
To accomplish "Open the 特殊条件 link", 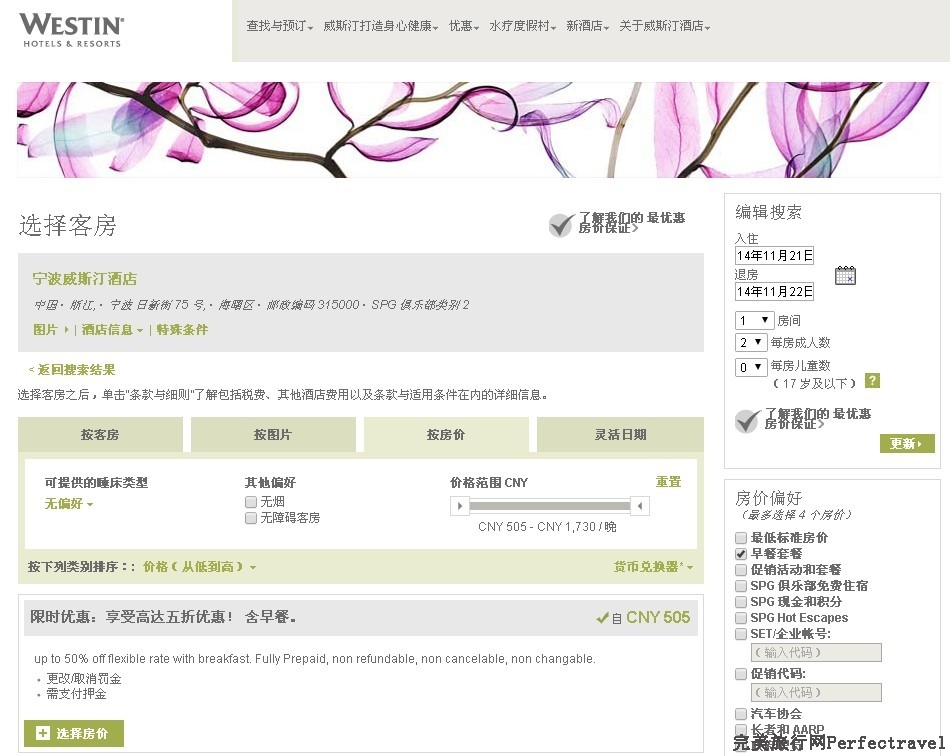I will click(x=182, y=330).
